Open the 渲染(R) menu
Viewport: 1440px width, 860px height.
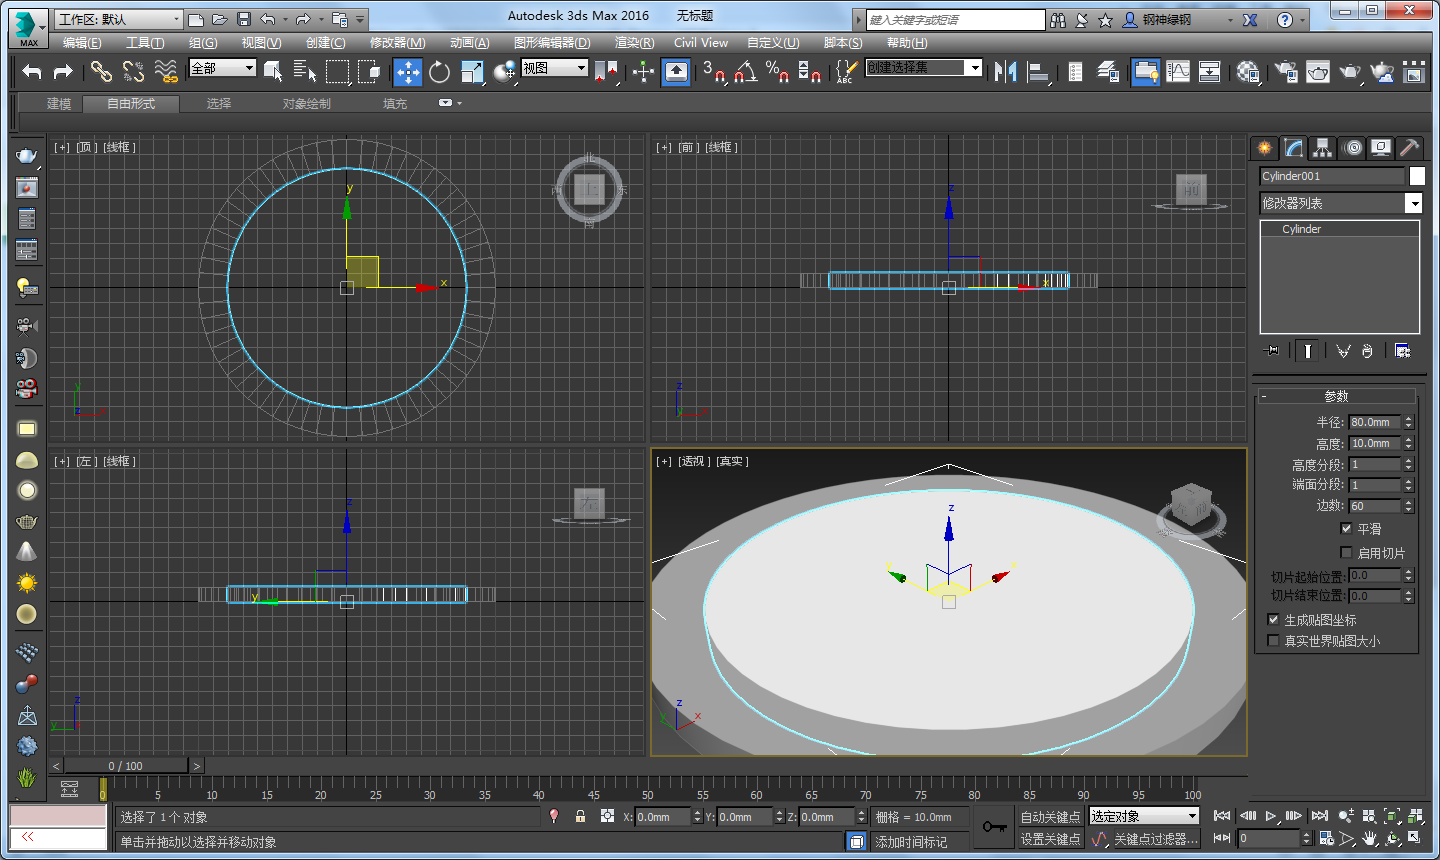click(x=635, y=43)
